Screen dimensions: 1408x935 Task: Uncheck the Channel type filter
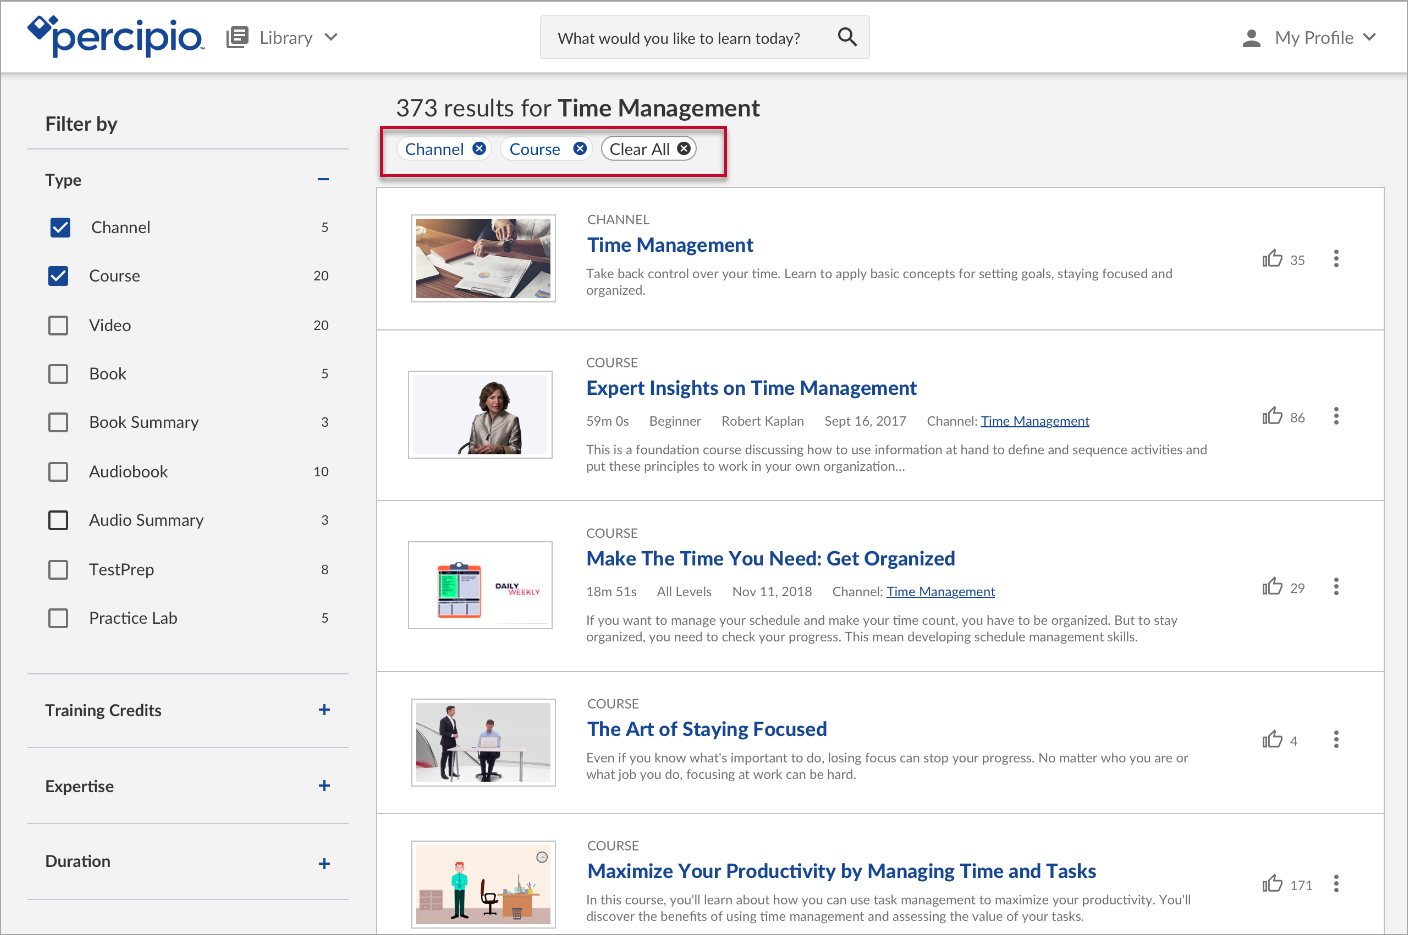(x=60, y=228)
